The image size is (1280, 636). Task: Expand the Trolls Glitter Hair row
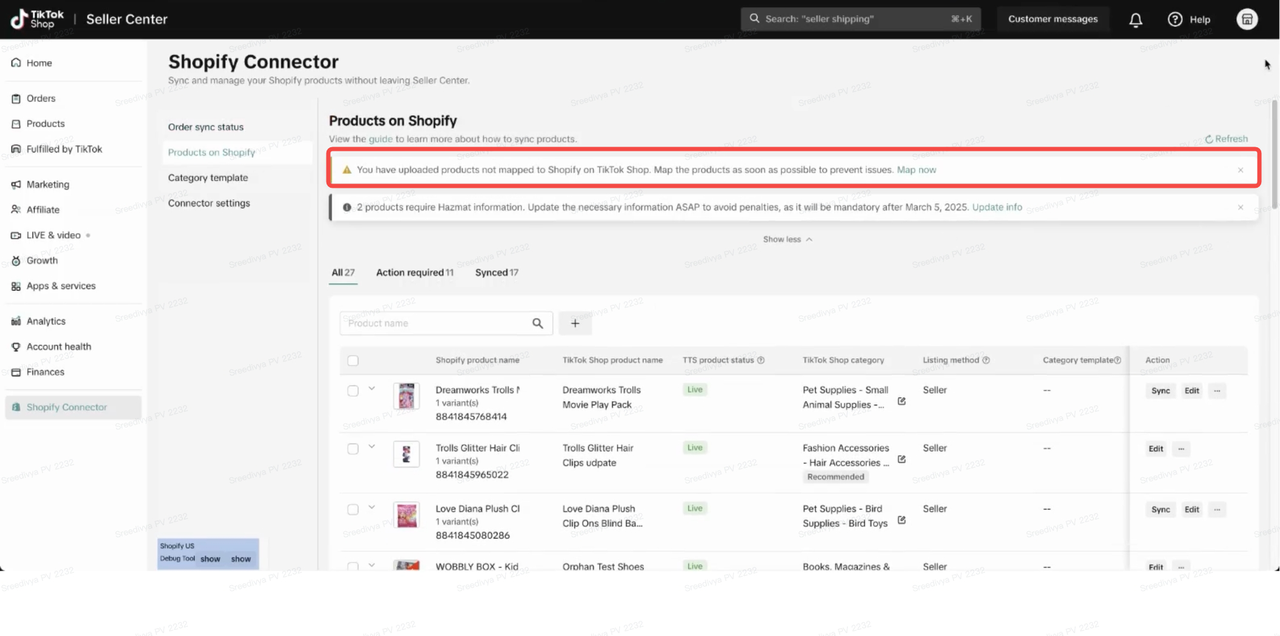click(x=372, y=447)
